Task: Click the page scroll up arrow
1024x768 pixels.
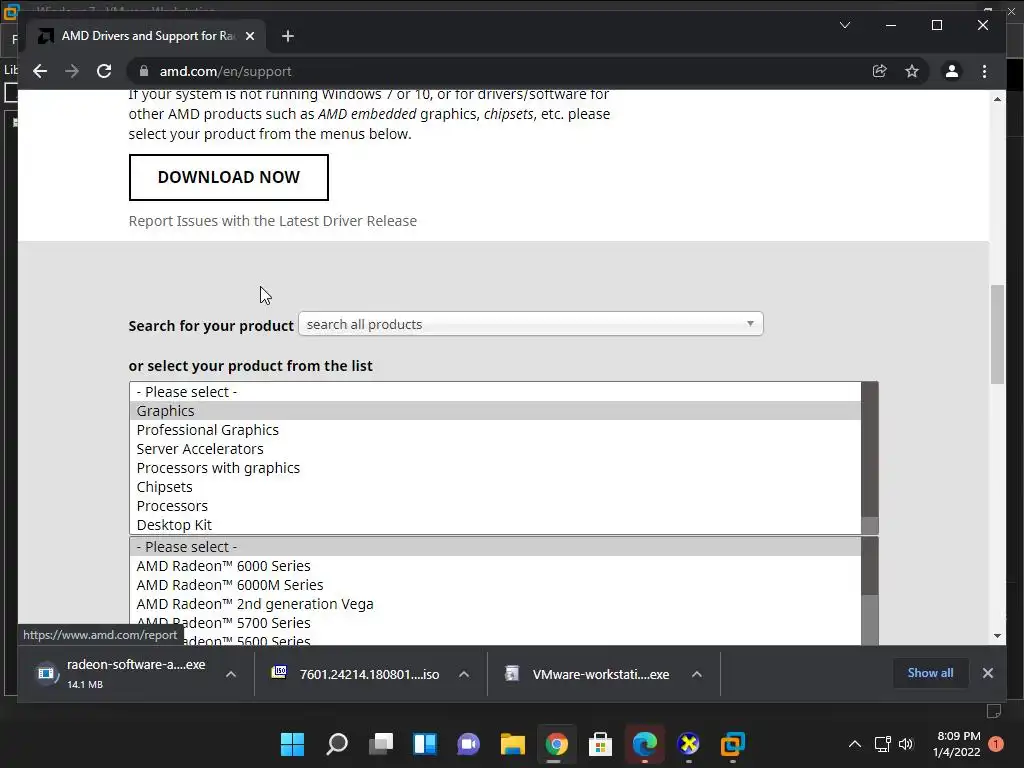Action: [x=997, y=99]
